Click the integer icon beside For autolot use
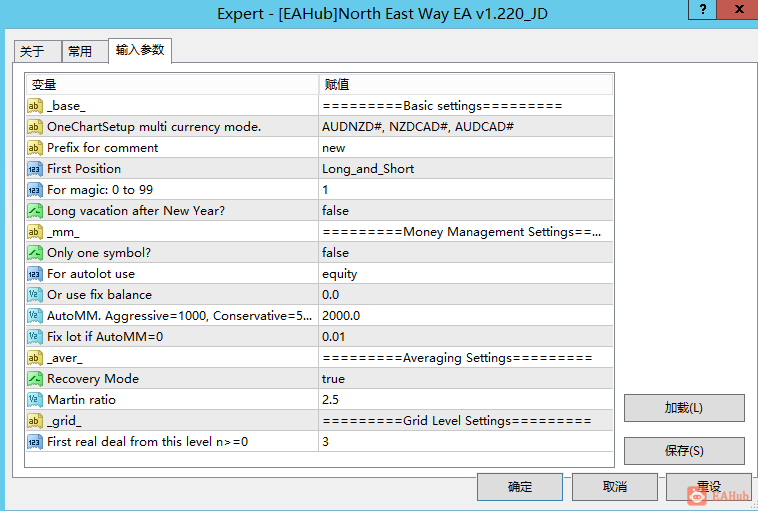 coord(35,274)
